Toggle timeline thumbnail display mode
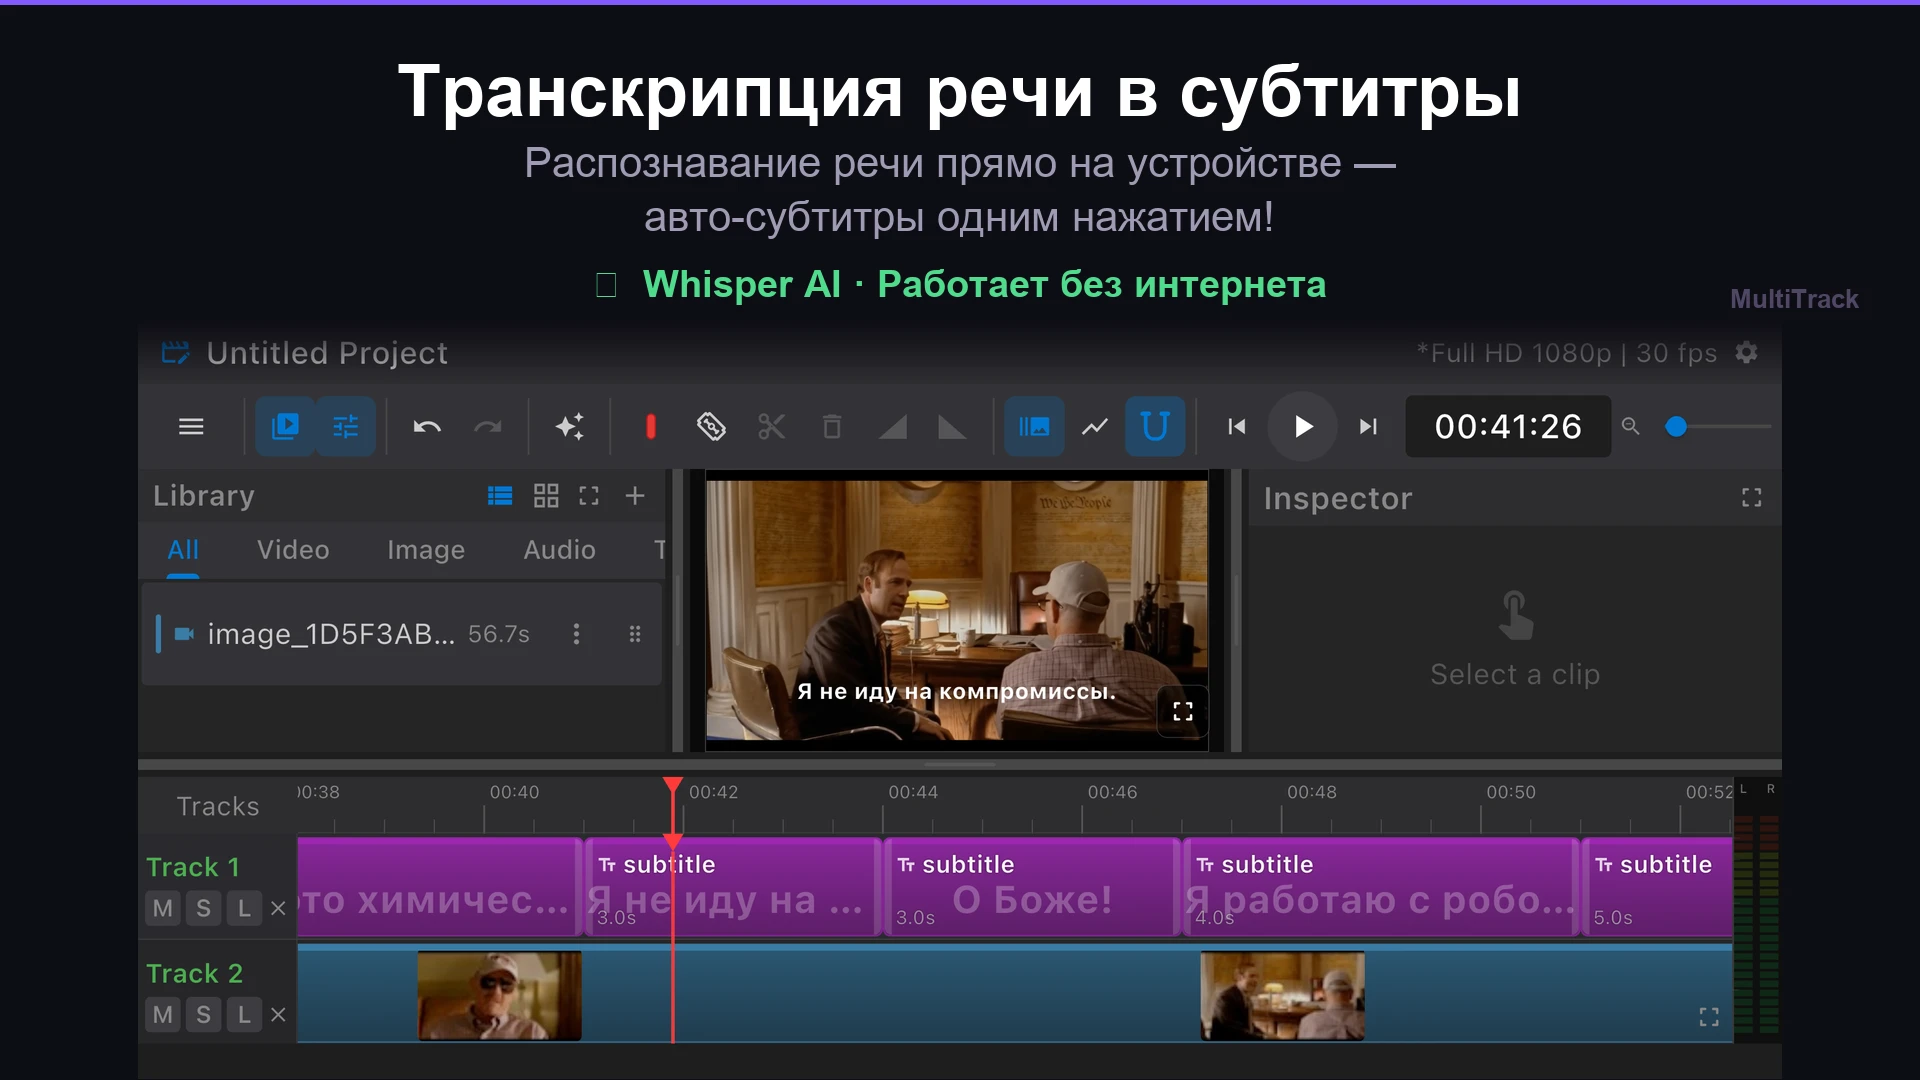 pyautogui.click(x=1034, y=427)
